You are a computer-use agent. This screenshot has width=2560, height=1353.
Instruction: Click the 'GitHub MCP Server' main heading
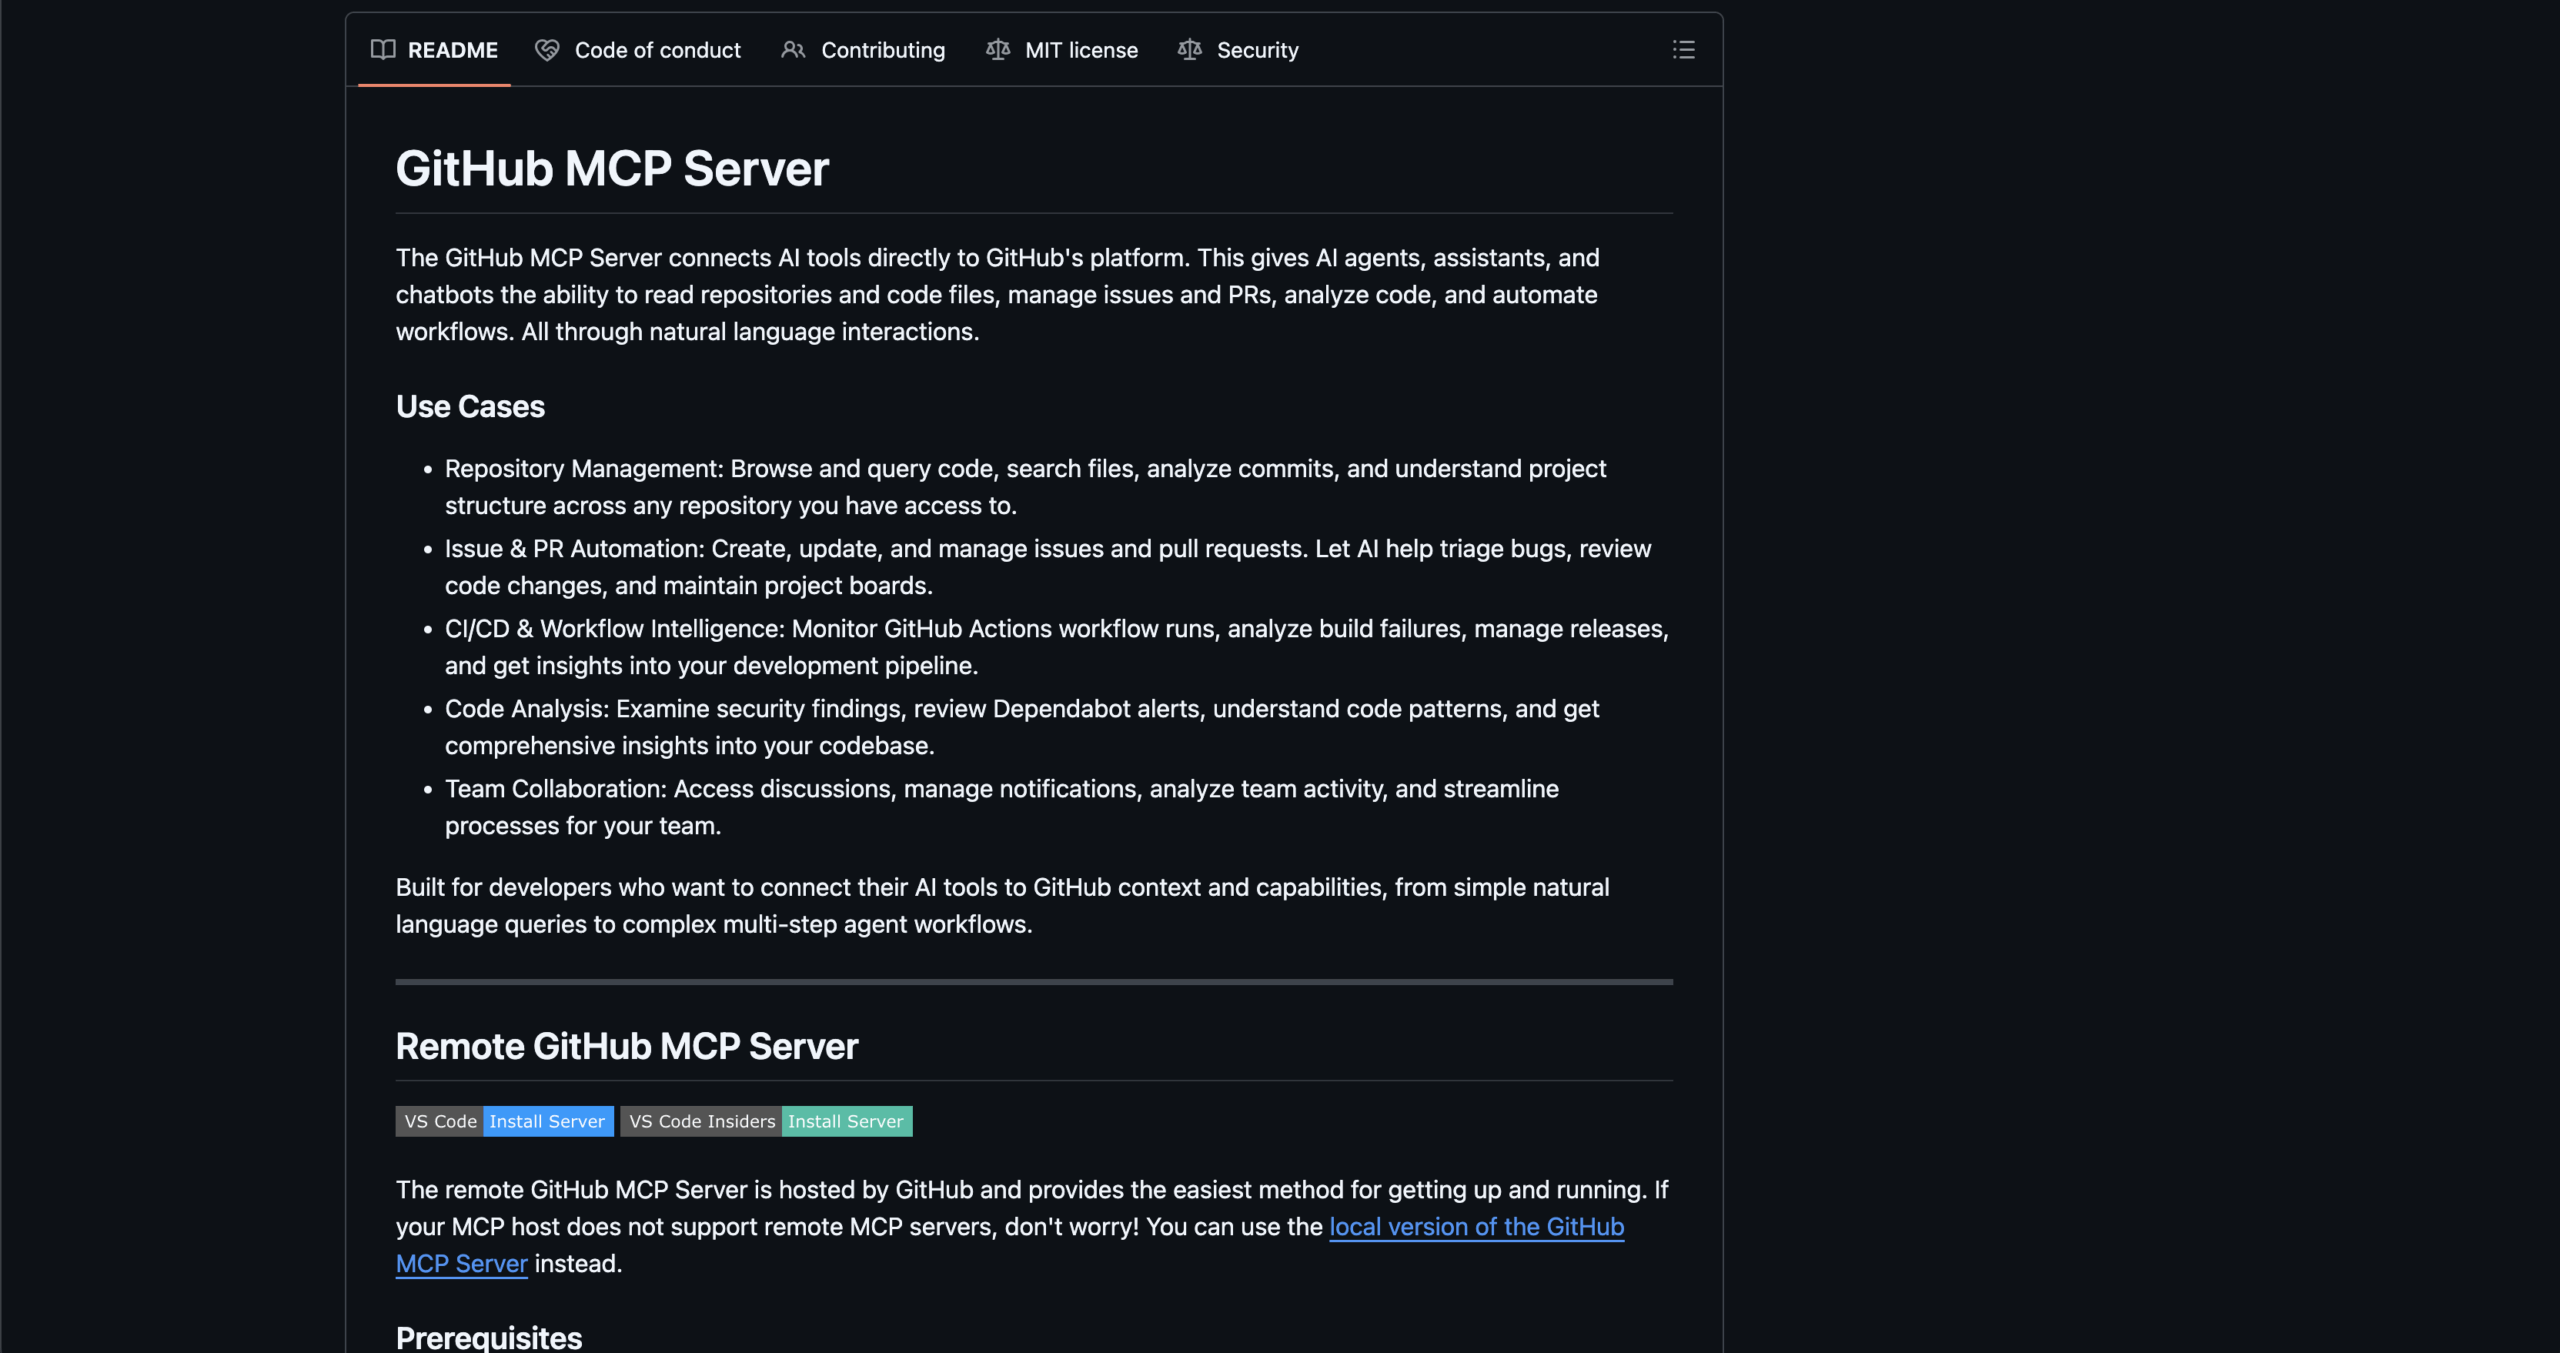(612, 168)
